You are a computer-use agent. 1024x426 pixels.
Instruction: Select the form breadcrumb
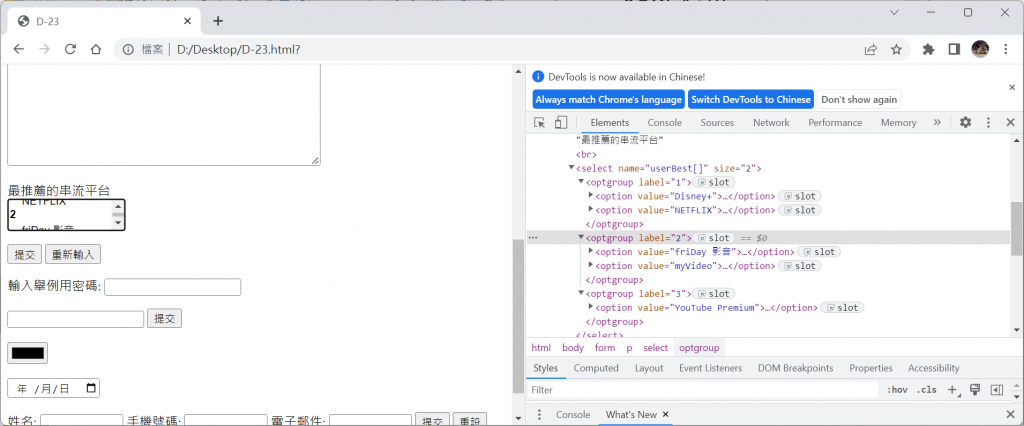[x=605, y=348]
